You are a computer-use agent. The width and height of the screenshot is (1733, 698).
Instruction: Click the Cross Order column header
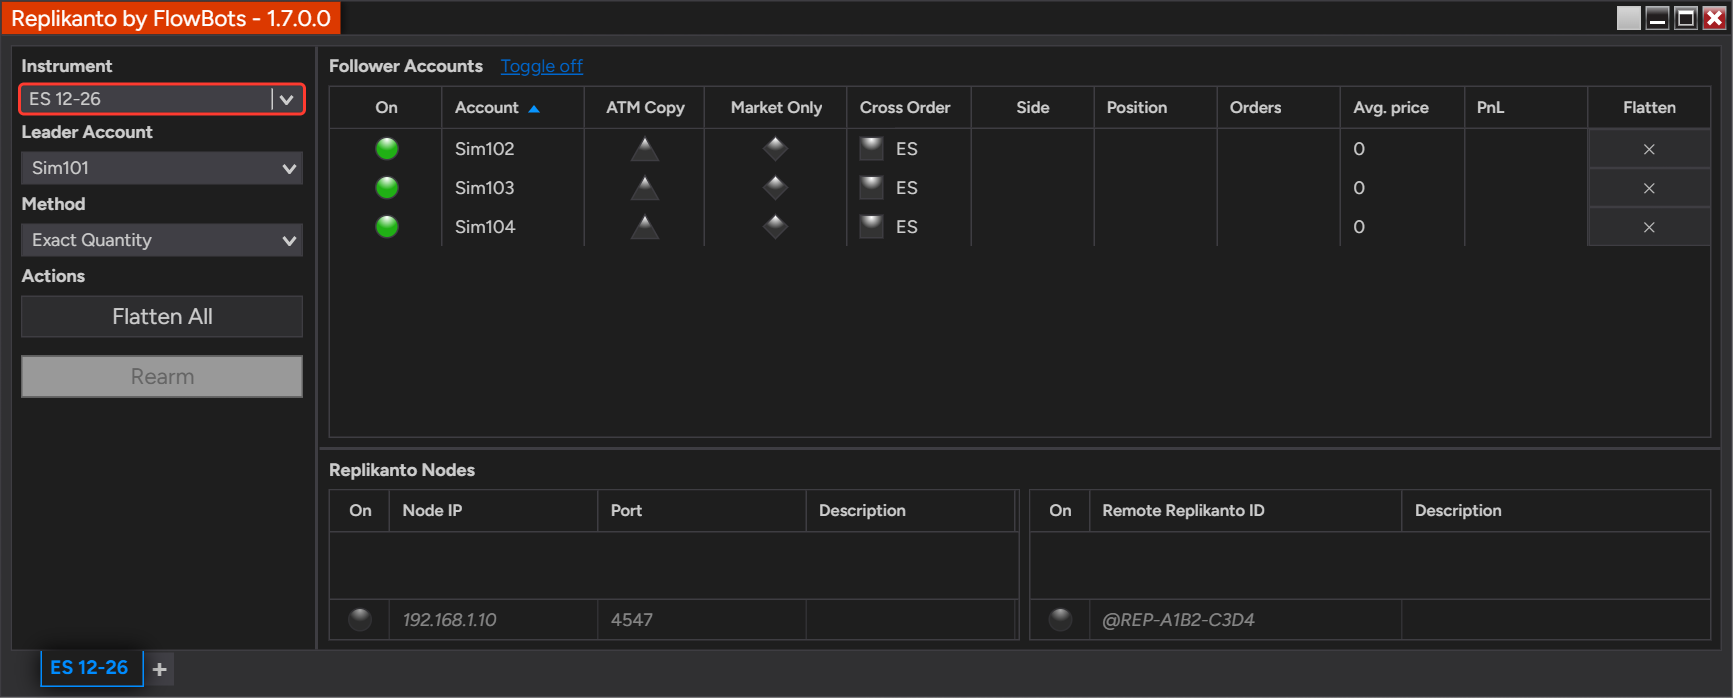coord(909,107)
